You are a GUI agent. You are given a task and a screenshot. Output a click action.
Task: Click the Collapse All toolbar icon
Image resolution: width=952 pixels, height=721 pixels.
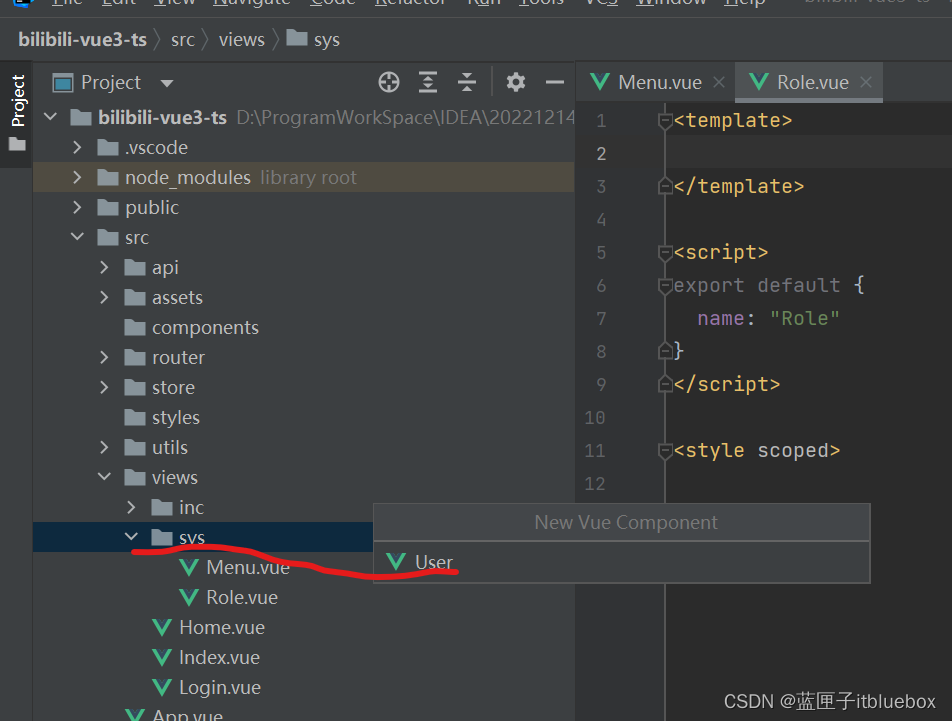click(467, 82)
